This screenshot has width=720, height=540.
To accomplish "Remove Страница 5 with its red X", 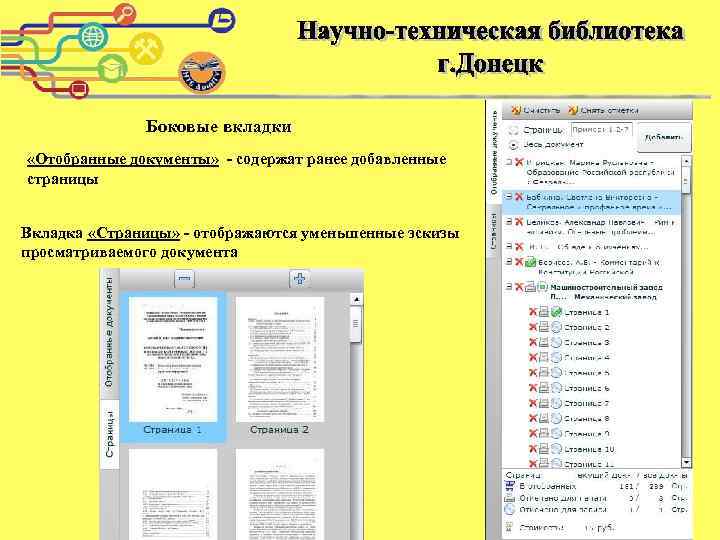I will click(x=533, y=373).
